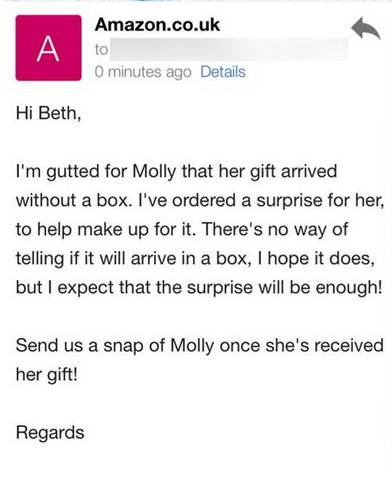The width and height of the screenshot is (392, 483).
Task: Open the pink "A" sender avatar
Action: [48, 48]
